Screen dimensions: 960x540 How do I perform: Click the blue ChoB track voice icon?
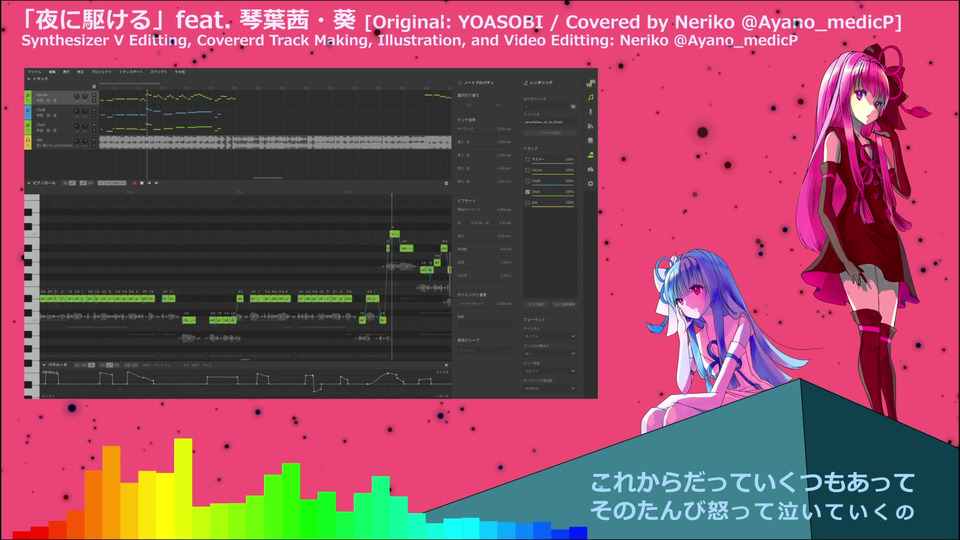tap(28, 112)
